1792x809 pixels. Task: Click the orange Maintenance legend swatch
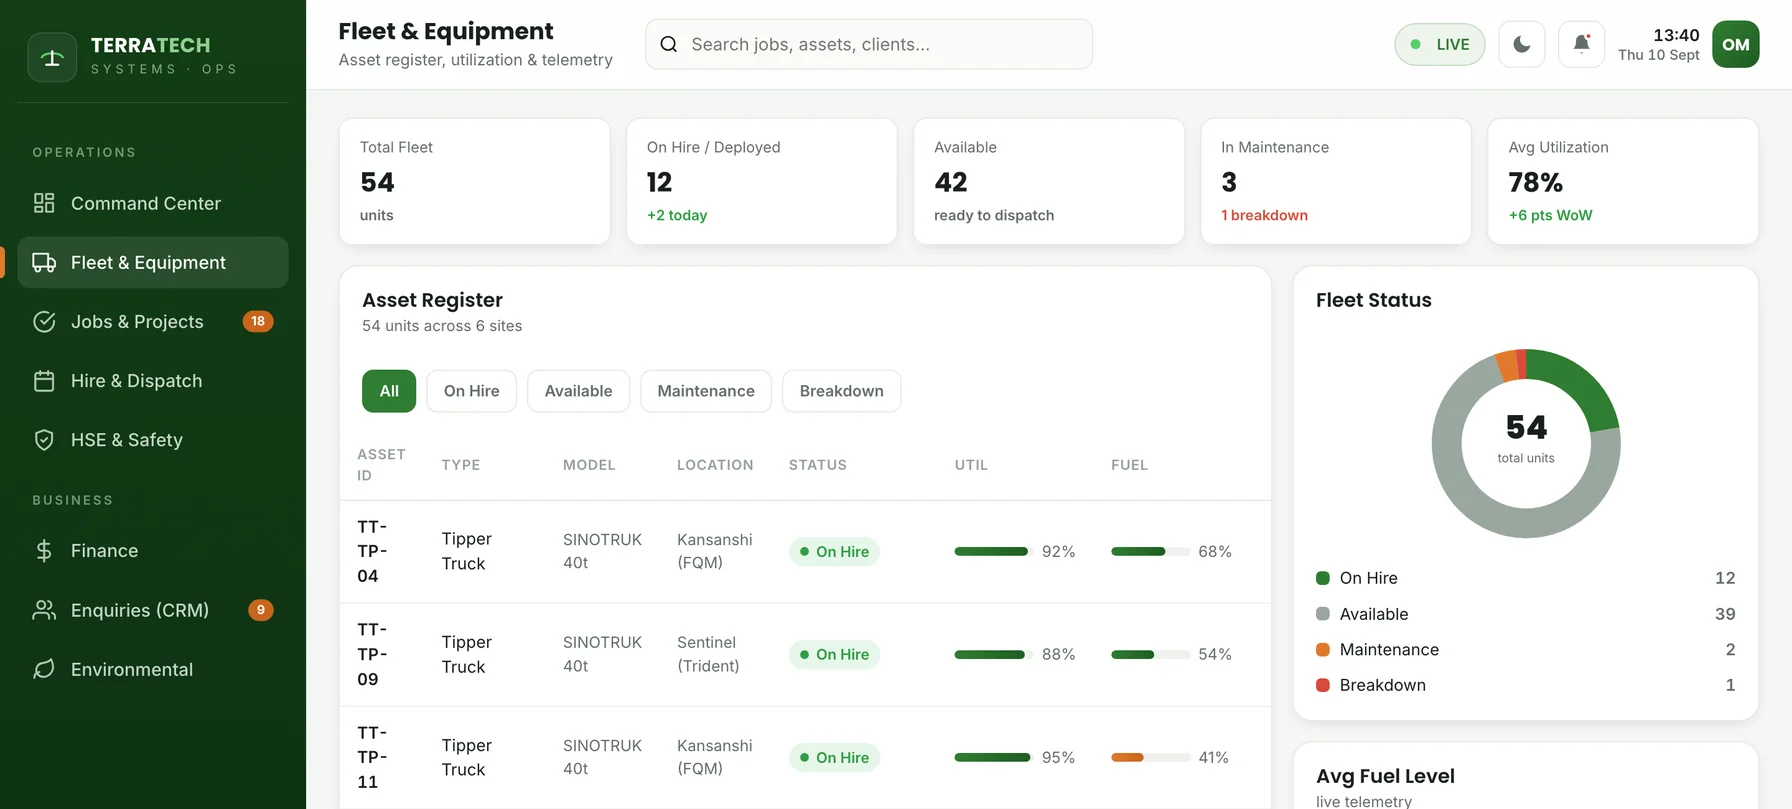click(1322, 649)
